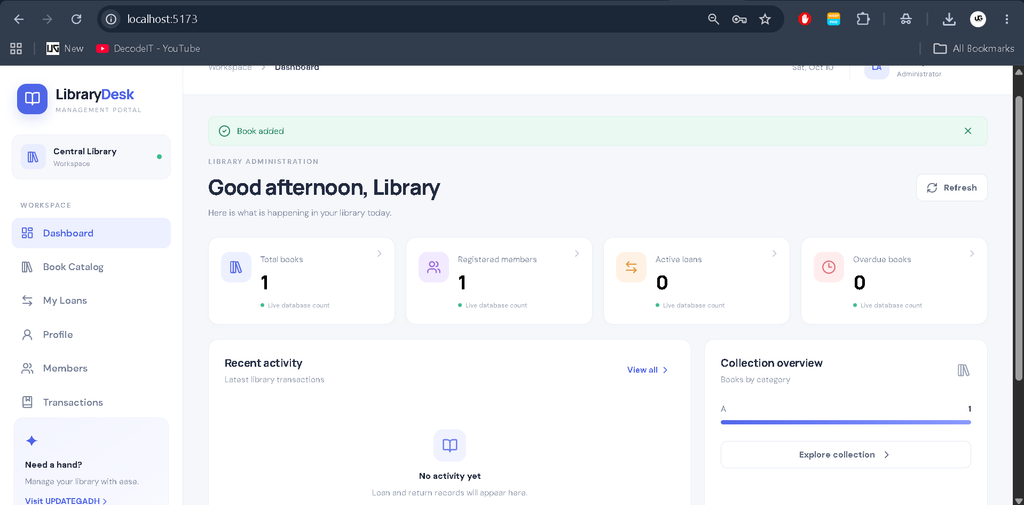Click the Recent activity heading
This screenshot has width=1024, height=505.
pos(263,363)
